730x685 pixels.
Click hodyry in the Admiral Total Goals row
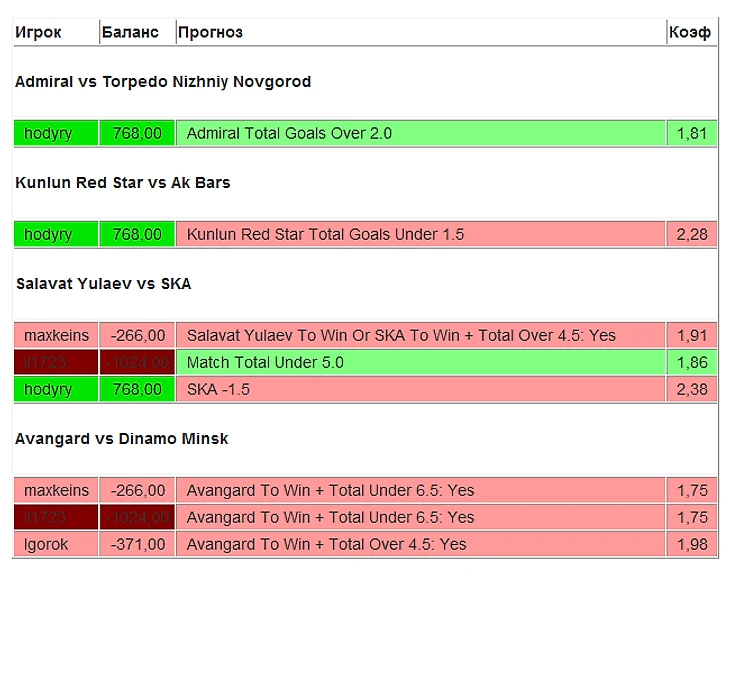[56, 133]
